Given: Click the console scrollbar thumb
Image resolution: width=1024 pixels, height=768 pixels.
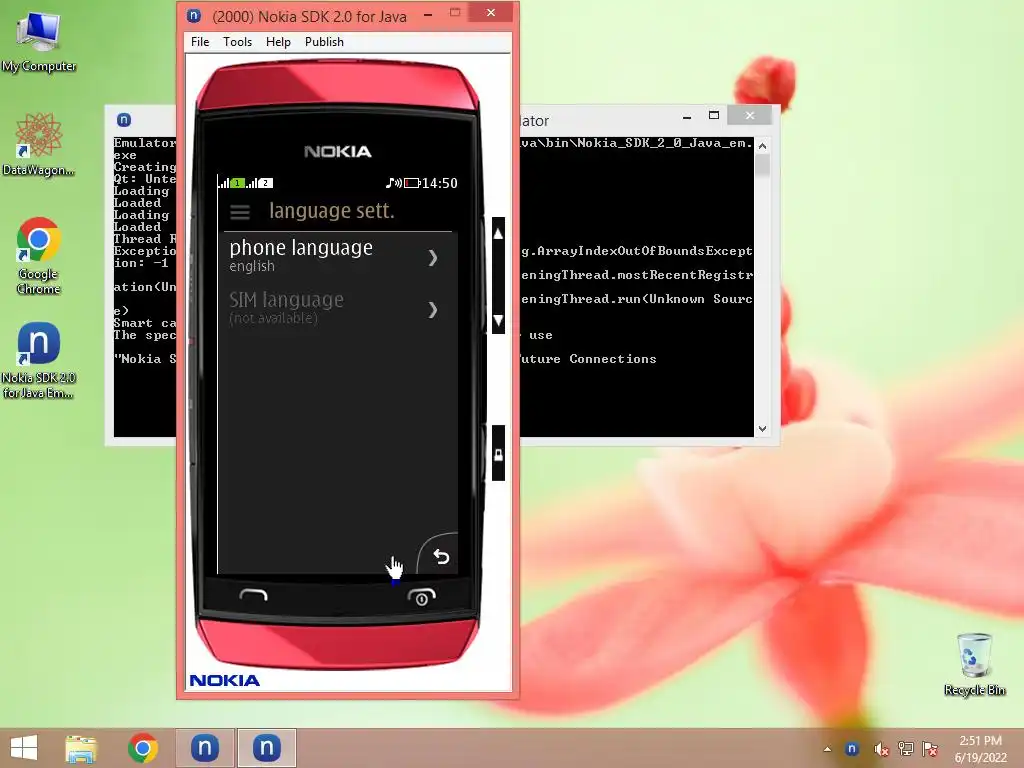Looking at the screenshot, I should pos(762,165).
